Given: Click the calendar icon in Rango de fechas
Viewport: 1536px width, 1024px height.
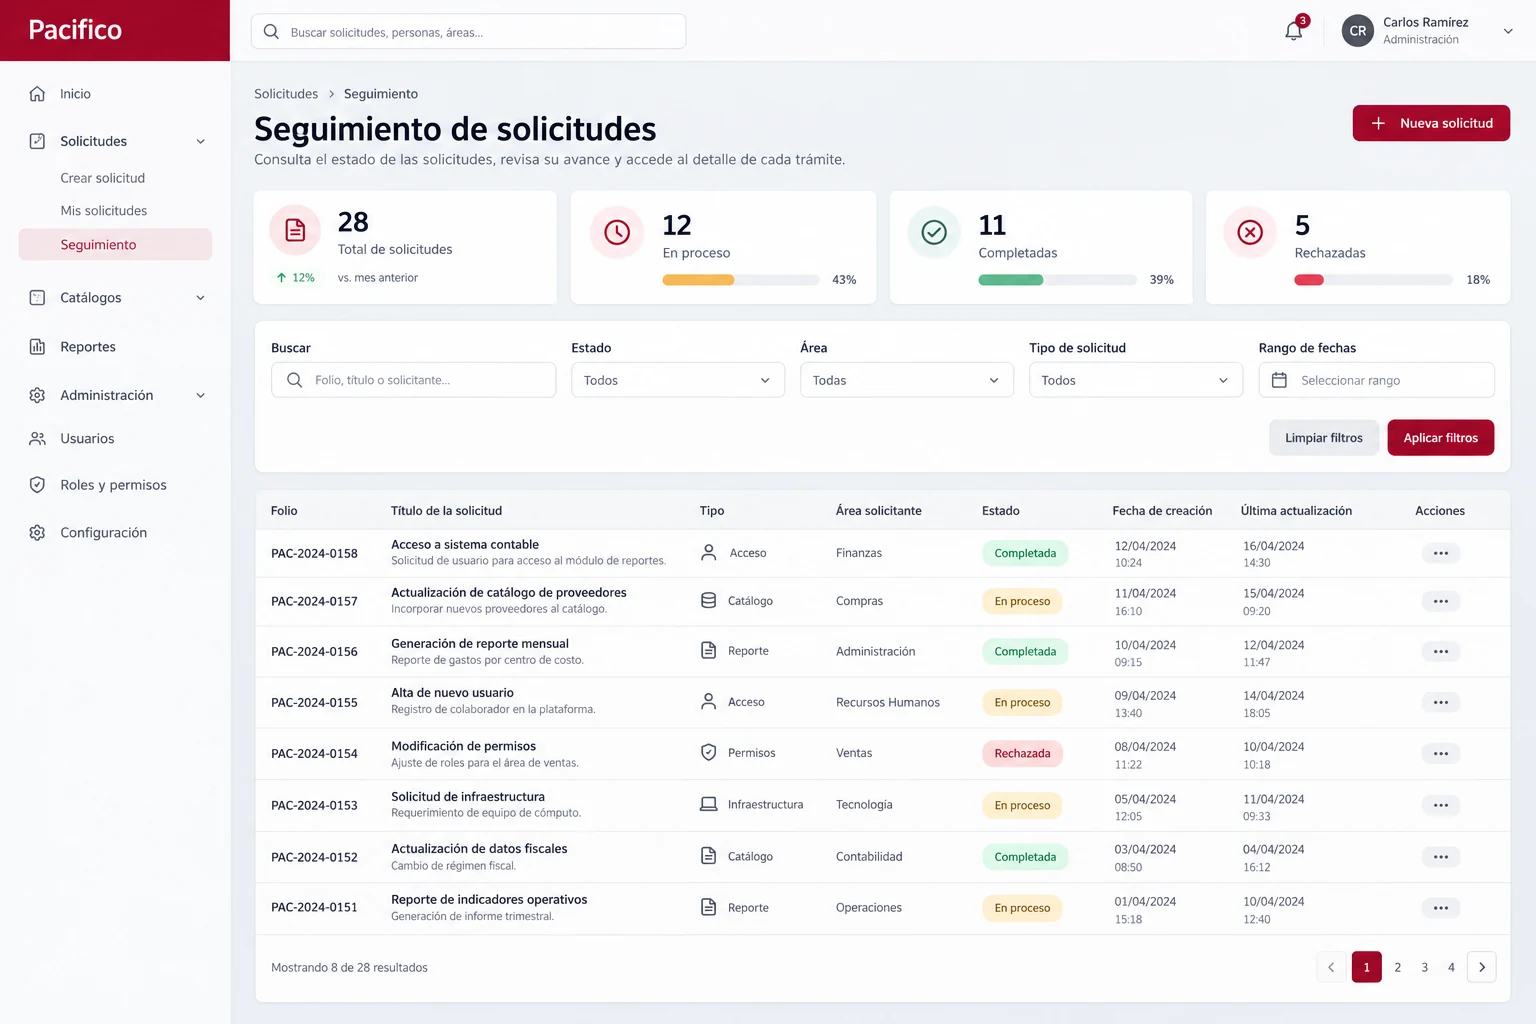Looking at the screenshot, I should click(1279, 380).
